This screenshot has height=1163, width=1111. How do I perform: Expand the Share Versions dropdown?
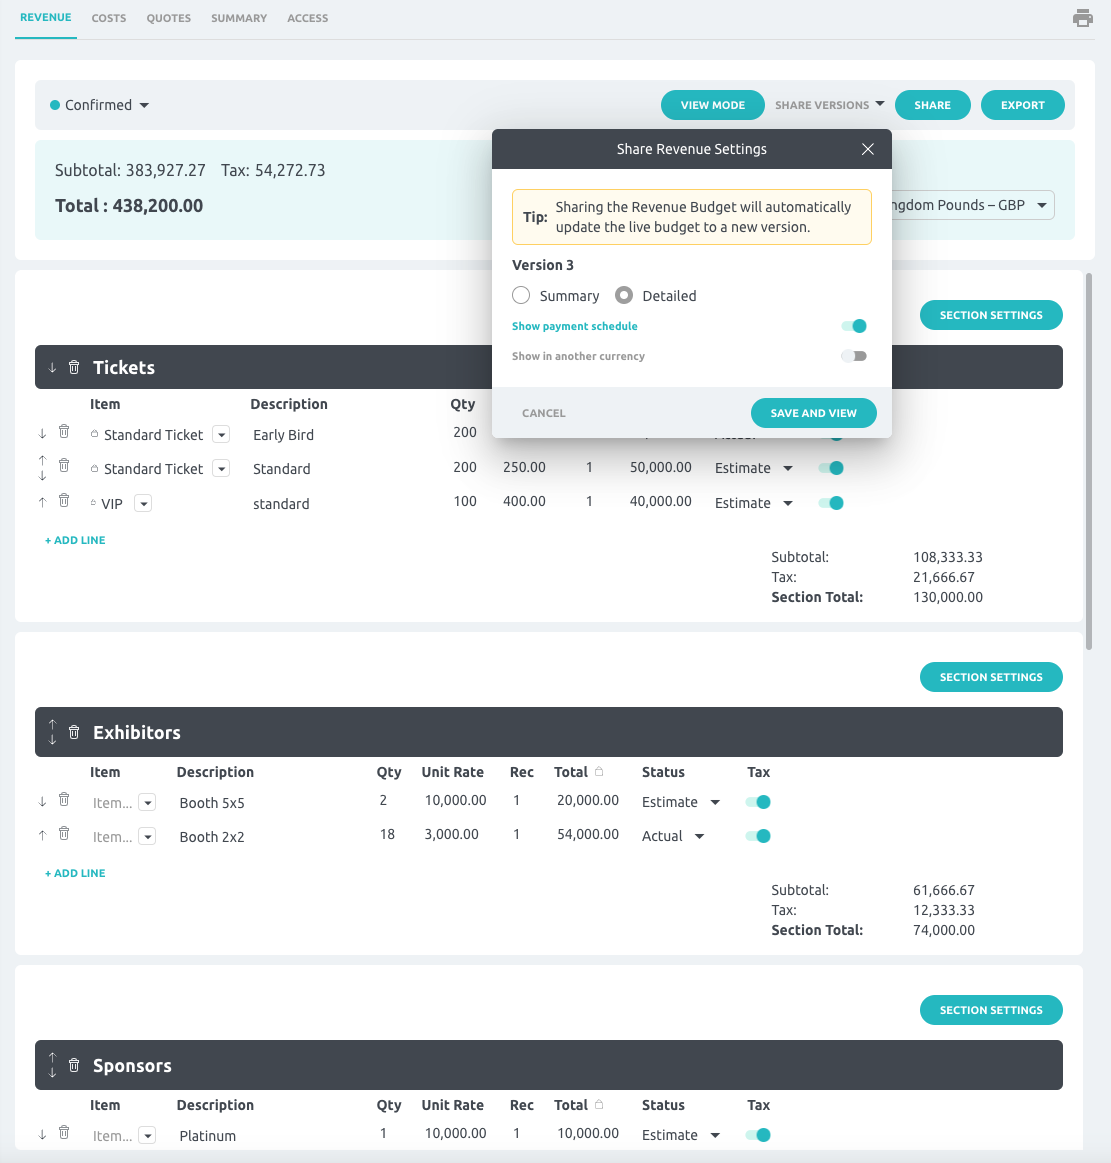tap(829, 104)
